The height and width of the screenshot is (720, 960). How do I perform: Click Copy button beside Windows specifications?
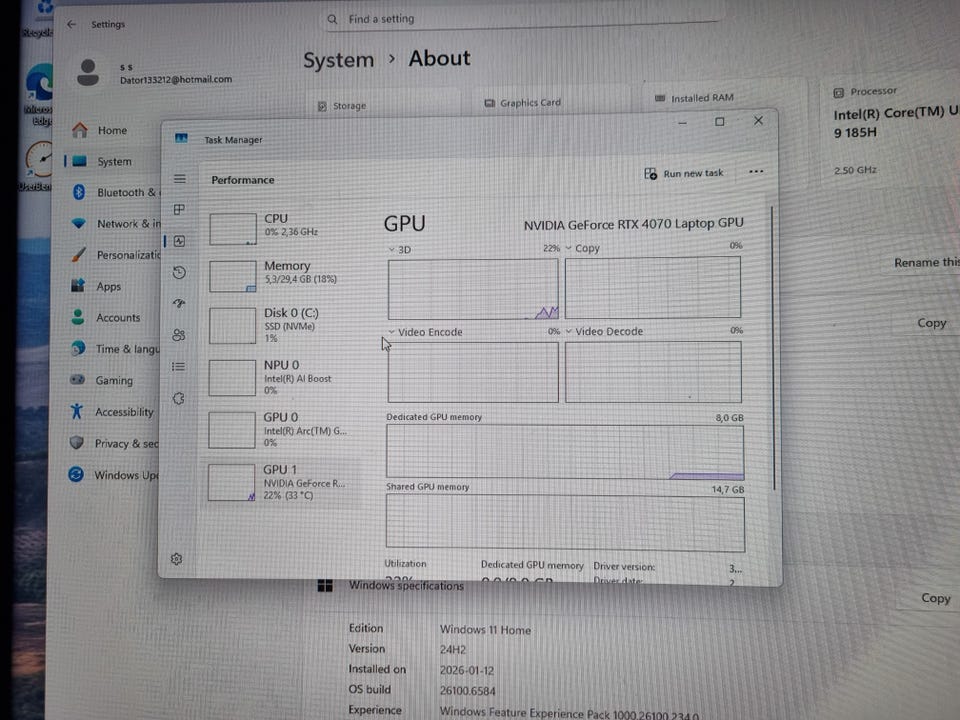936,598
